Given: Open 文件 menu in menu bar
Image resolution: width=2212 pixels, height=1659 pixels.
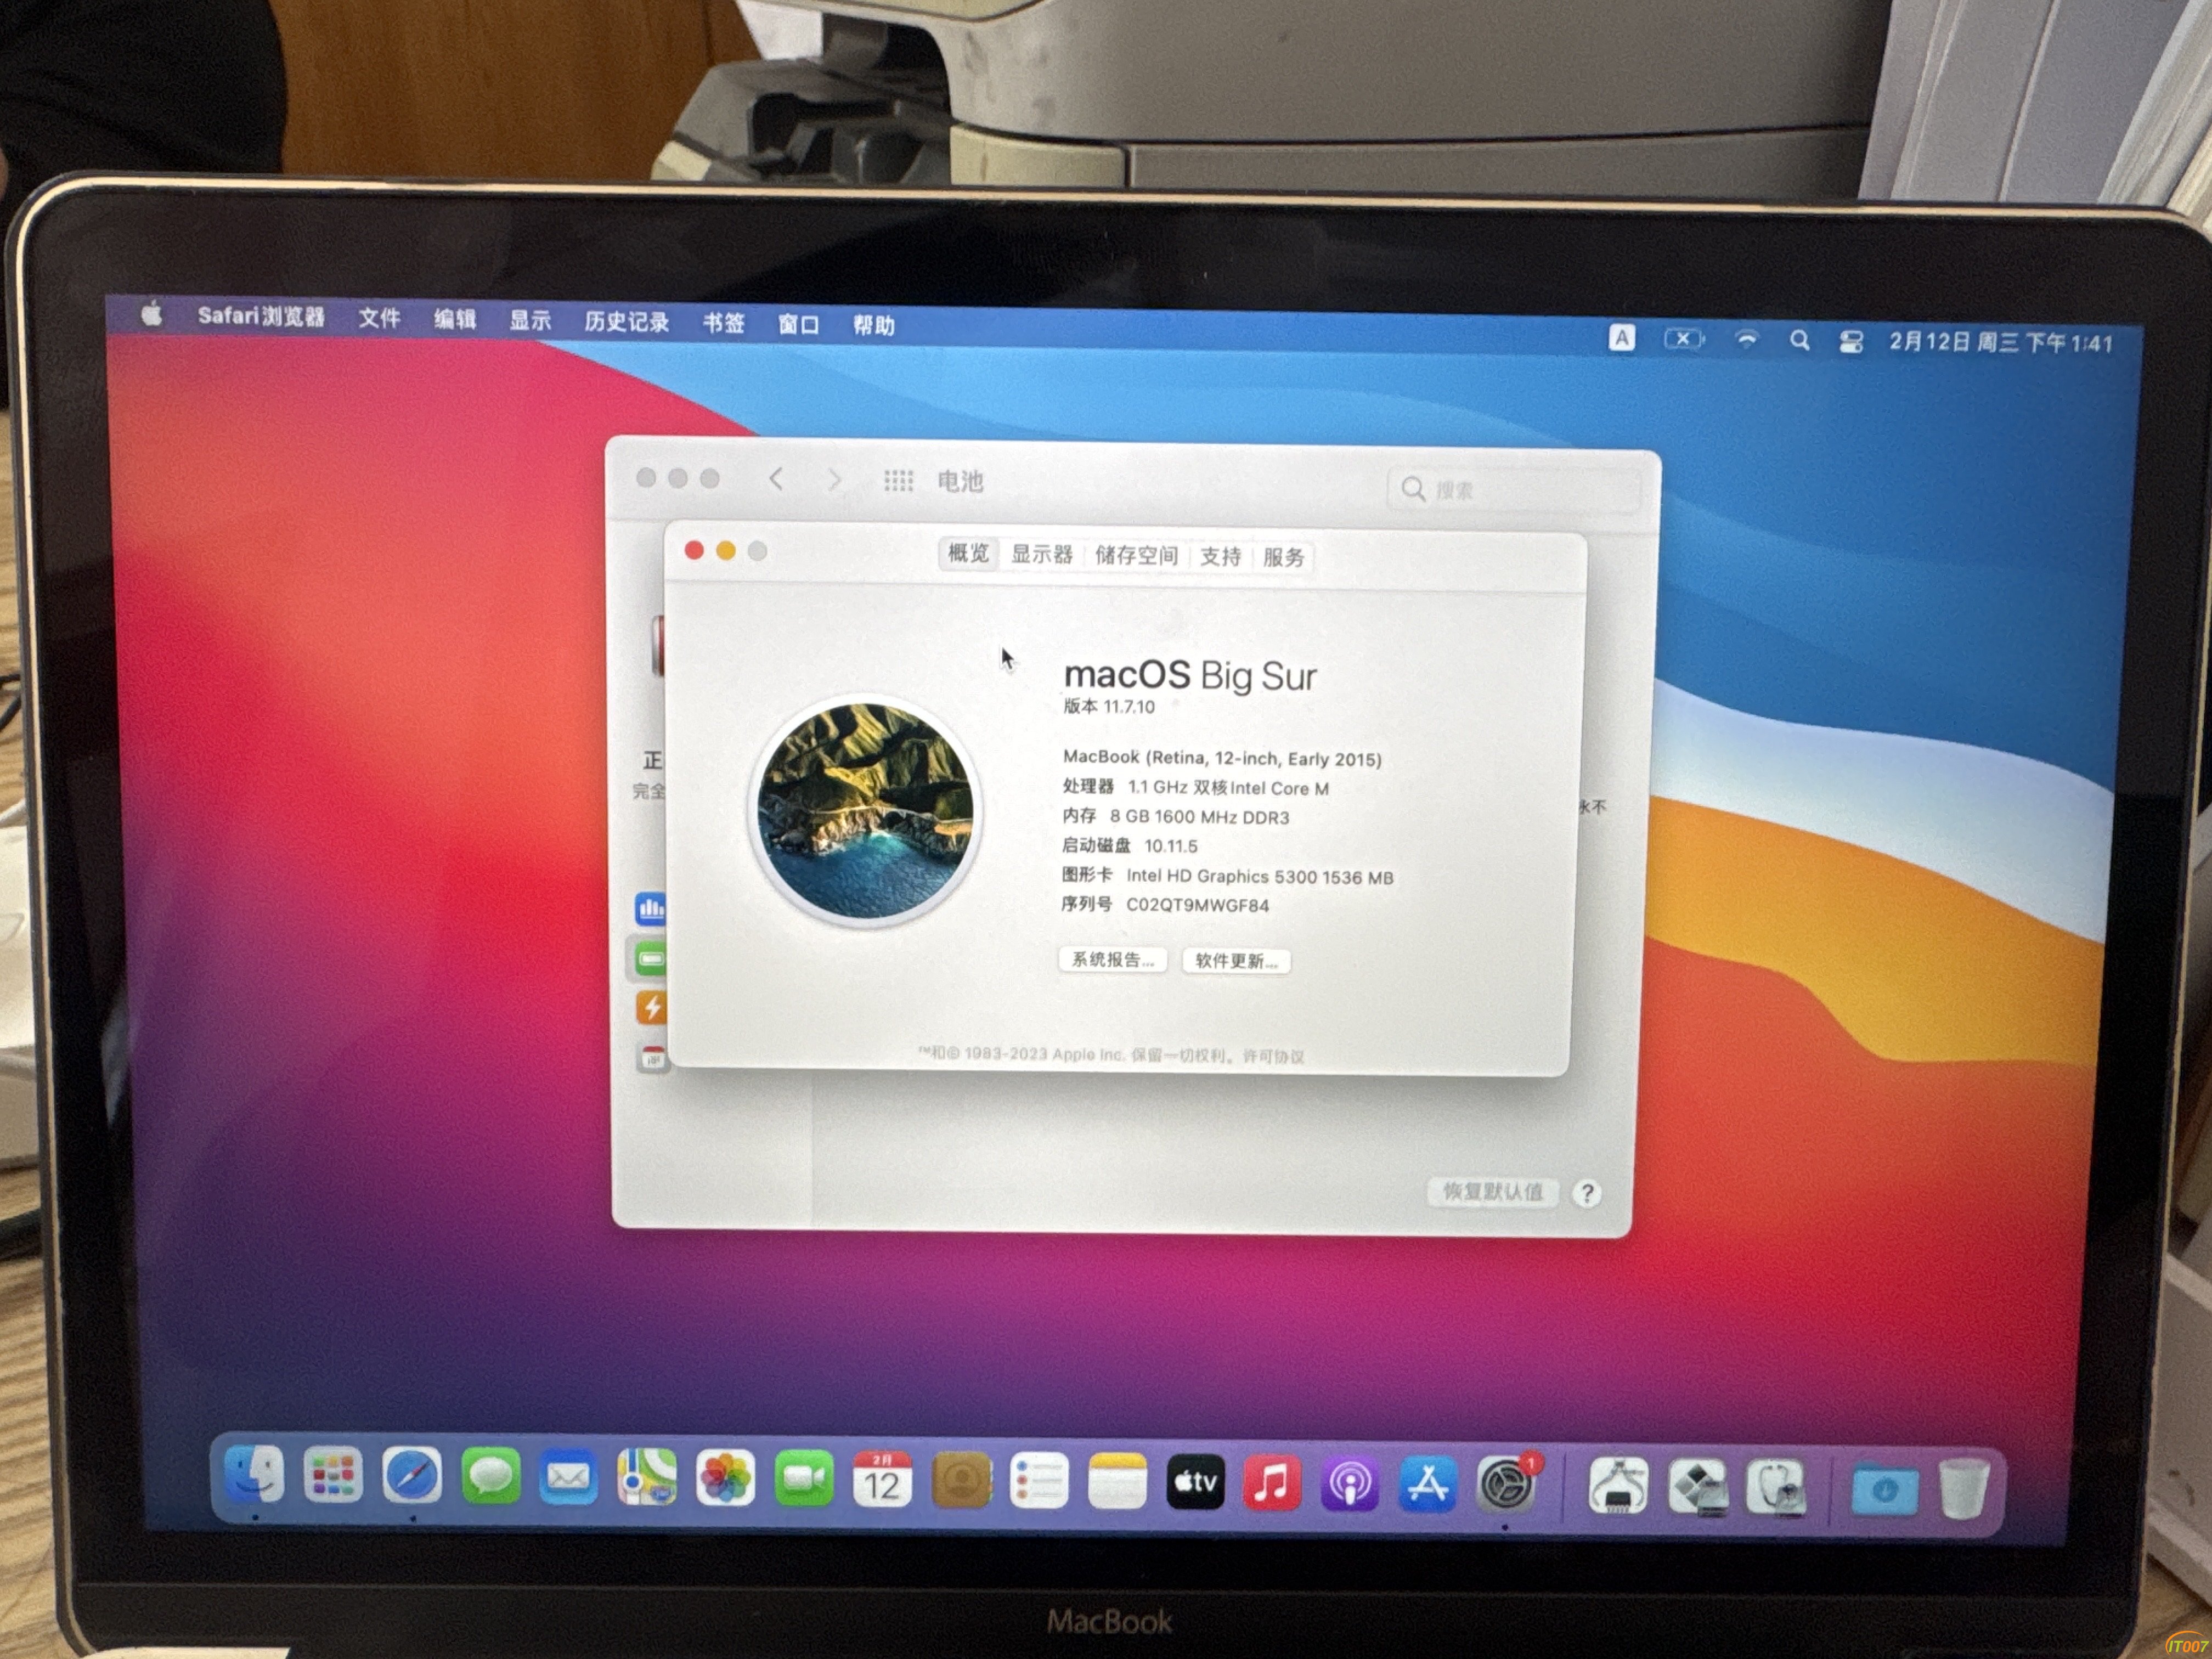Looking at the screenshot, I should [379, 318].
